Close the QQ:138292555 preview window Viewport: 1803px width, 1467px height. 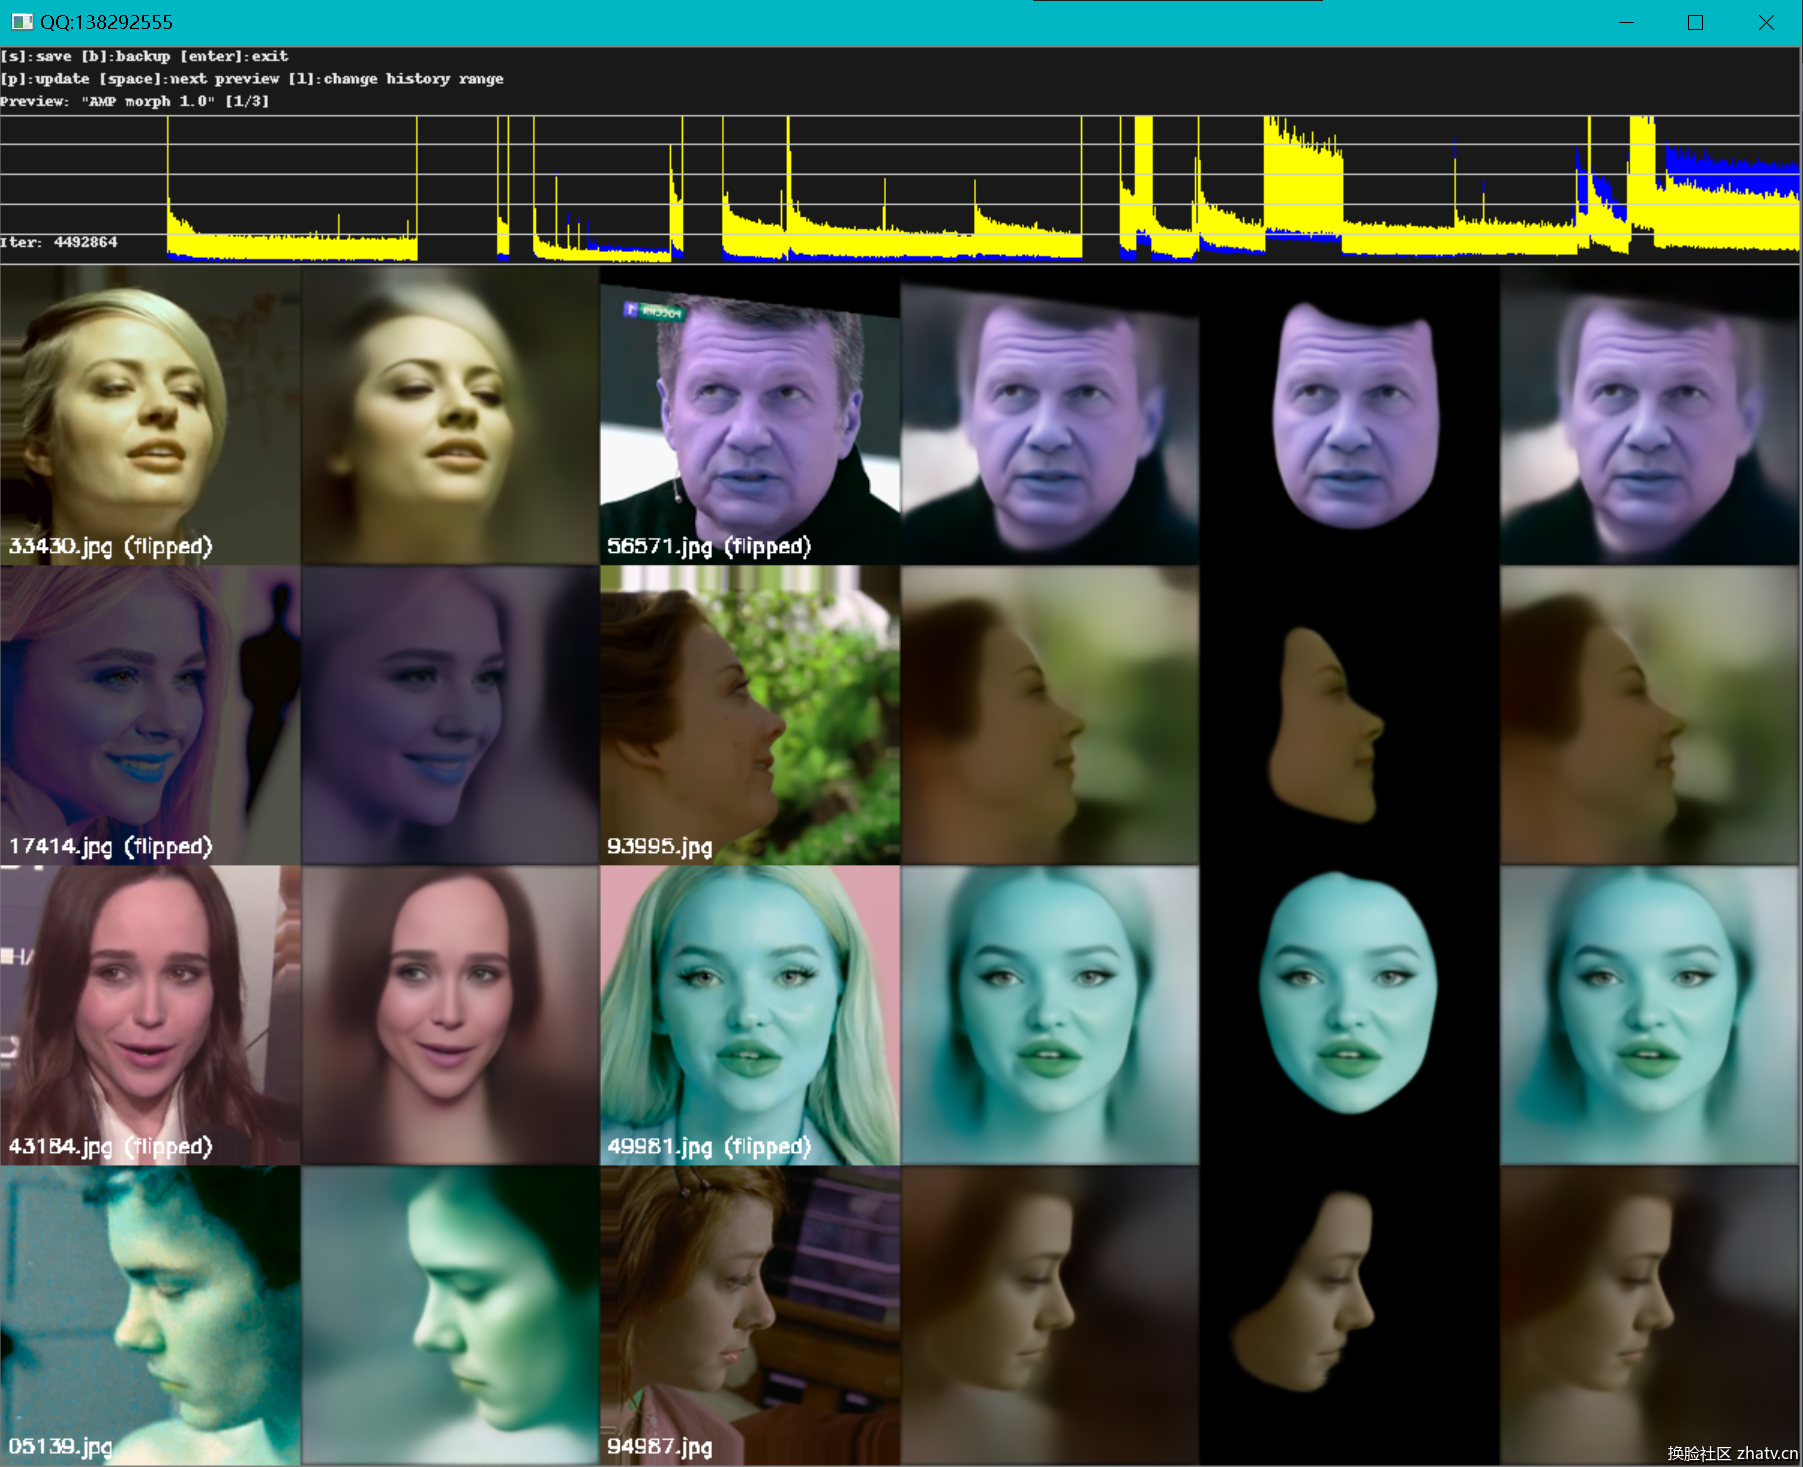click(1766, 22)
